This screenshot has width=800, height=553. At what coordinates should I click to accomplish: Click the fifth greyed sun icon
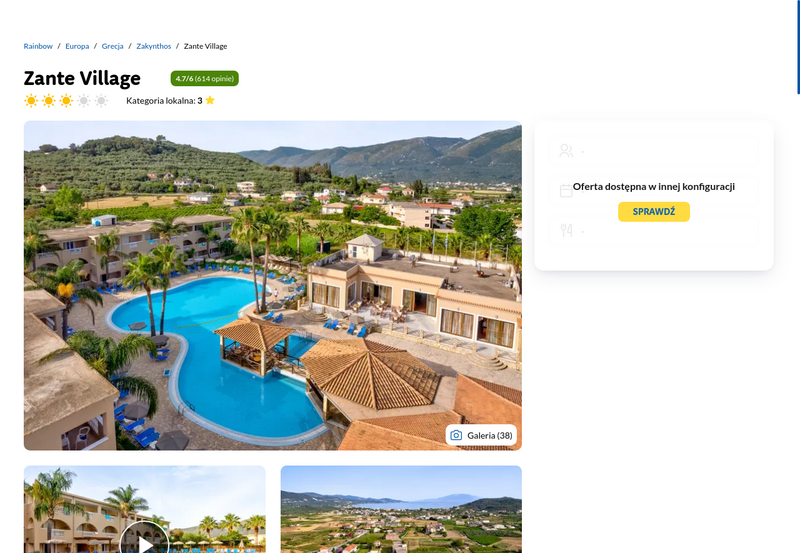point(102,100)
